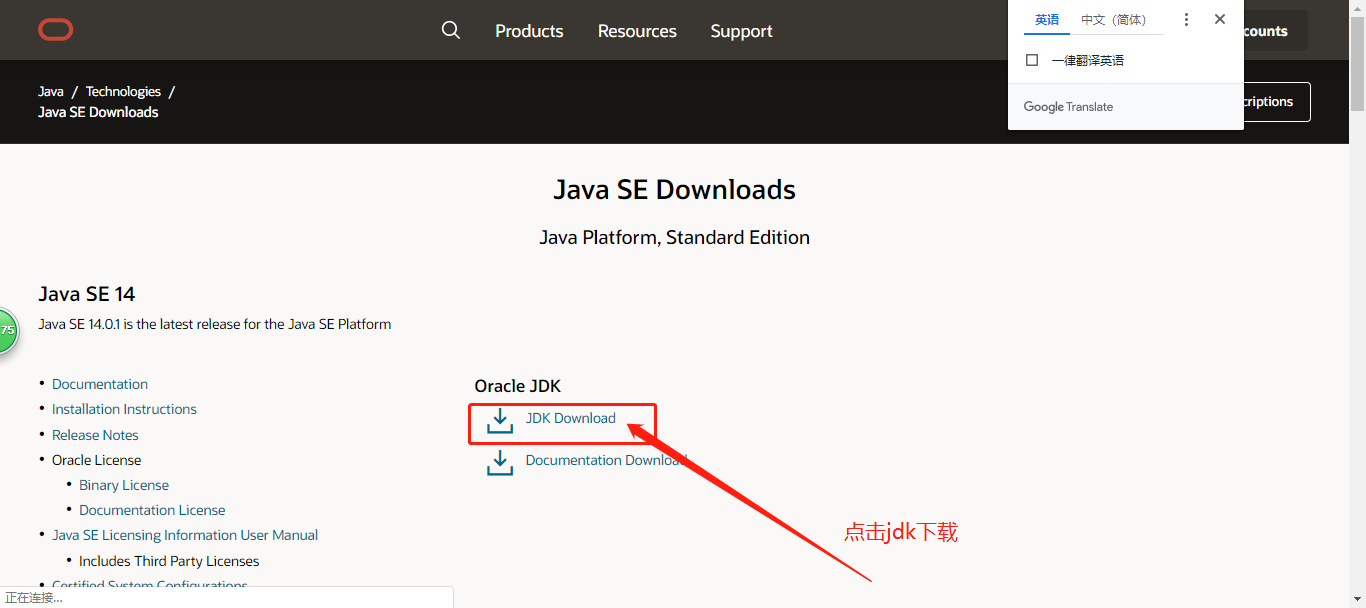Open the Support menu
The image size is (1366, 608).
(x=741, y=31)
